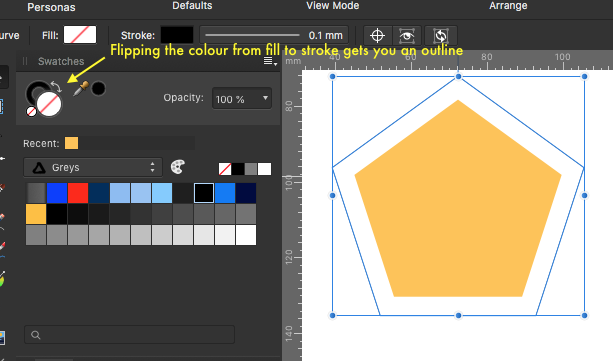Click the none swatch next to the palette
The width and height of the screenshot is (613, 361).
(x=225, y=169)
